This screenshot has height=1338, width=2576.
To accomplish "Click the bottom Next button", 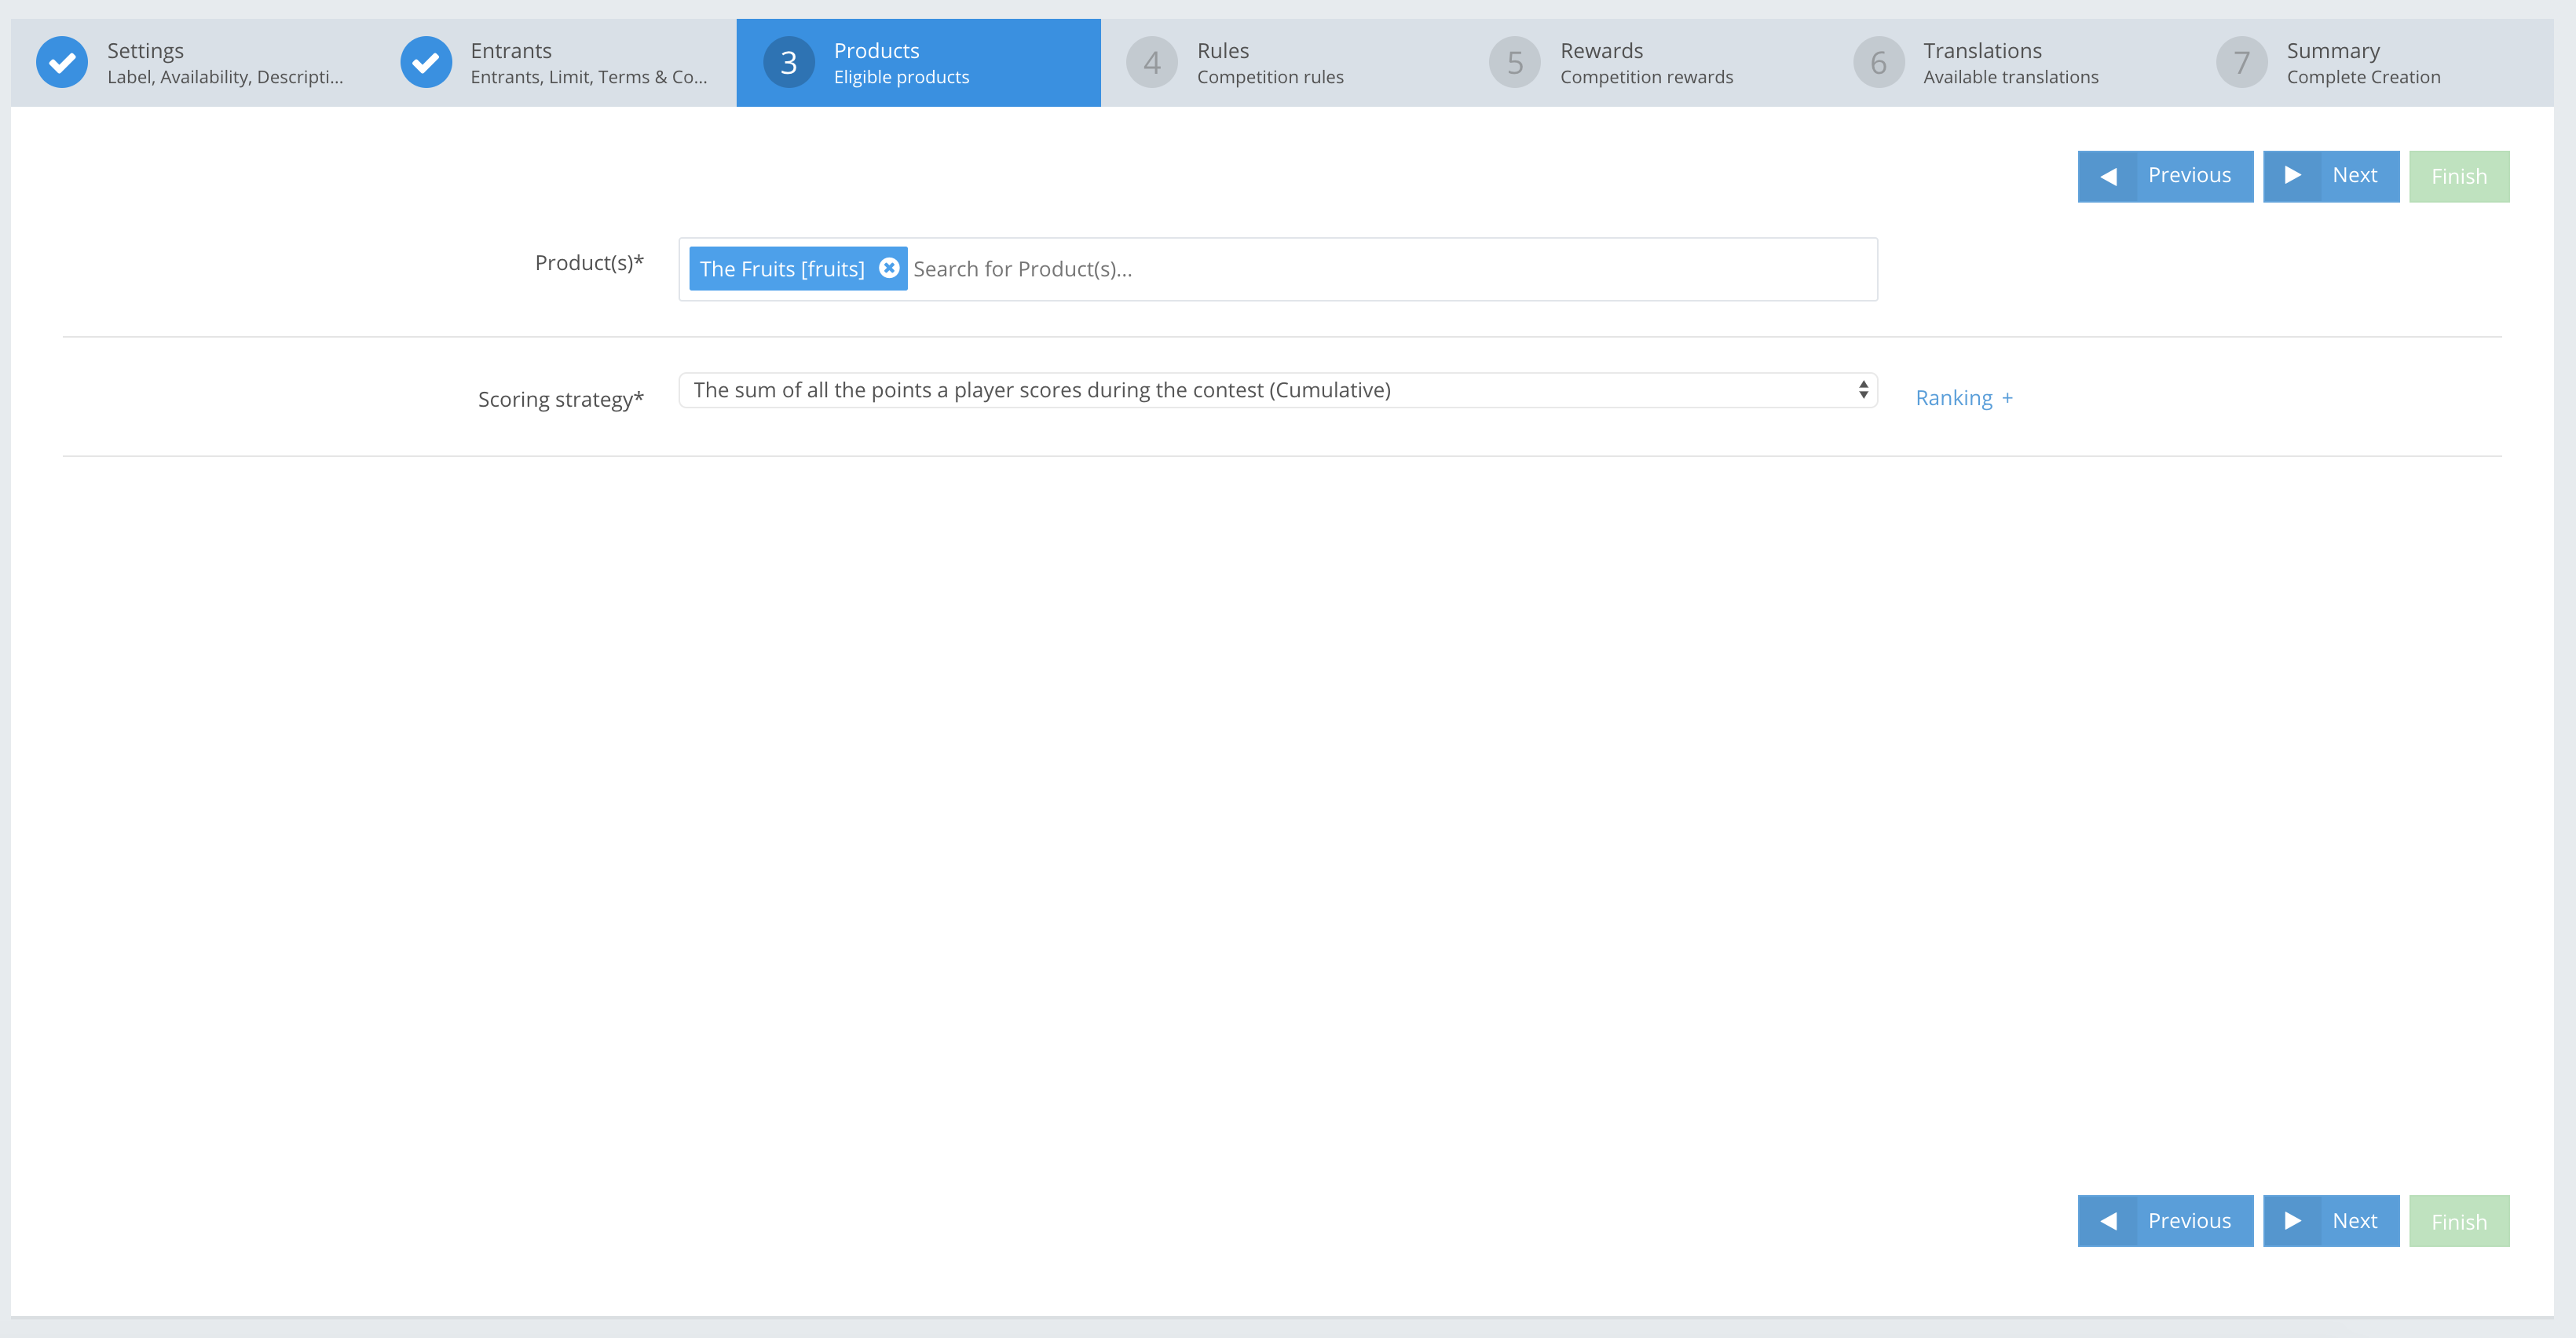I will coord(2330,1220).
